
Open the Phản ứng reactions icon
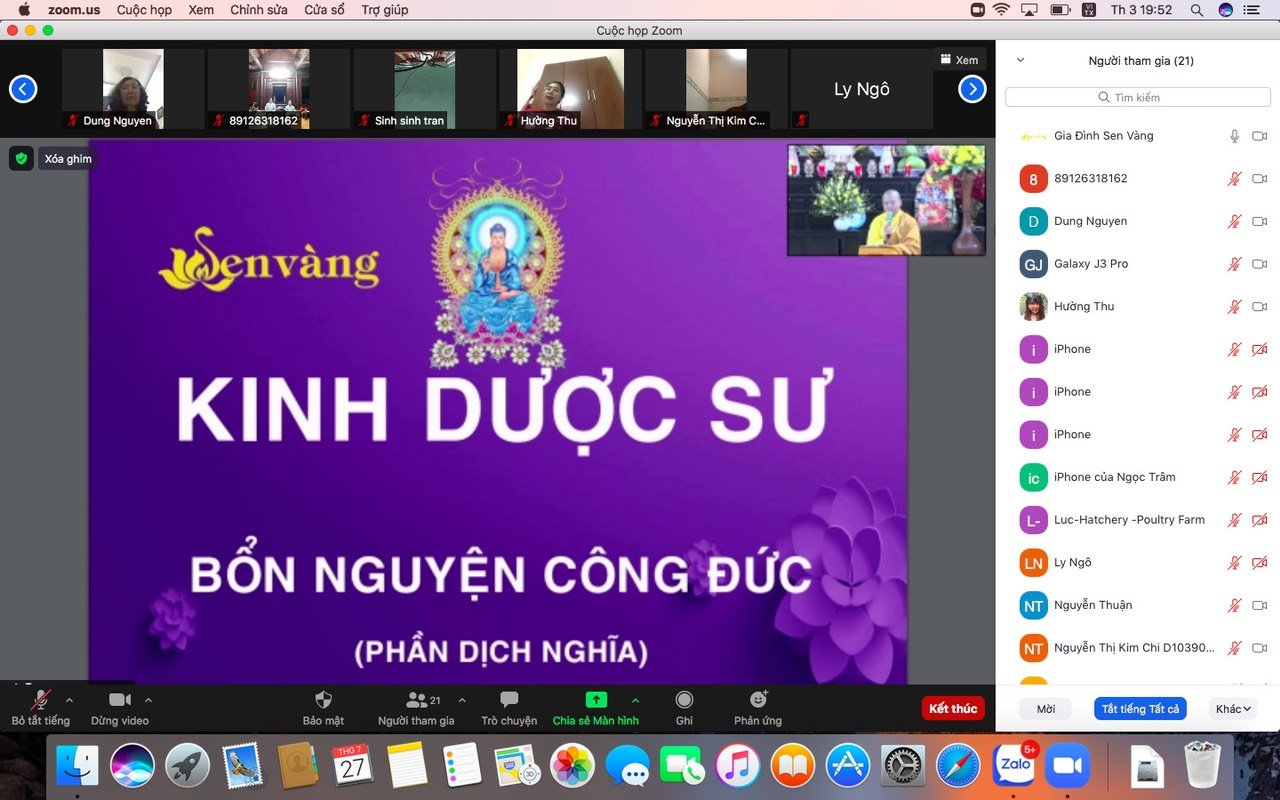pyautogui.click(x=758, y=700)
